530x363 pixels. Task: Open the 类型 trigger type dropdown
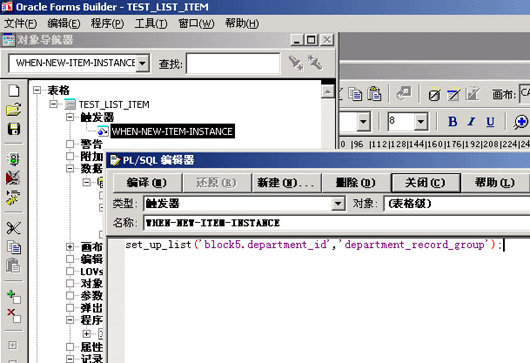pos(338,204)
